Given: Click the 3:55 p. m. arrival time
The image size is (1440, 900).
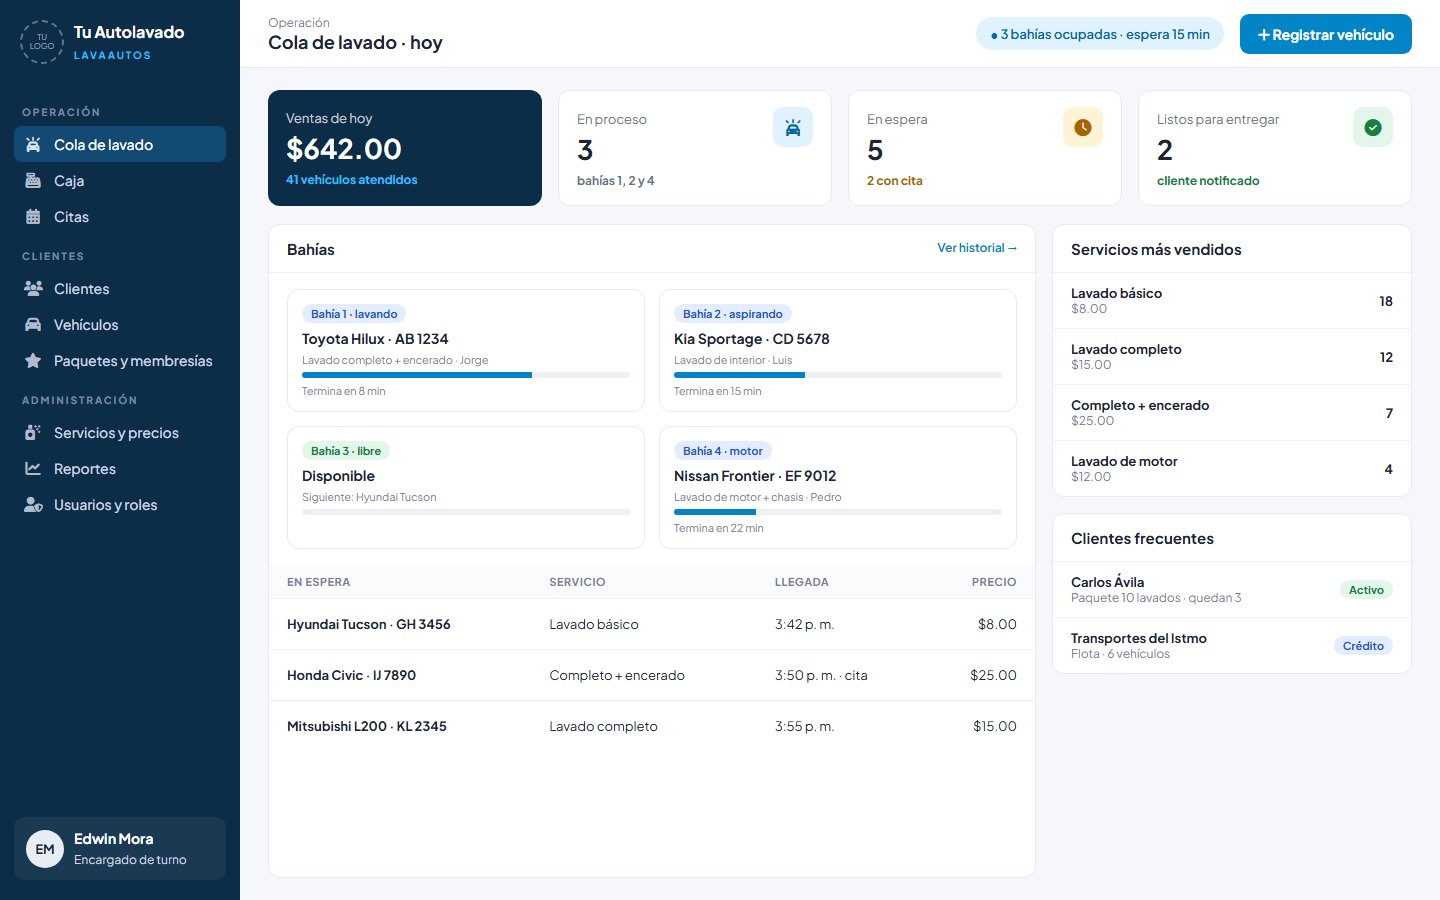Looking at the screenshot, I should 804,726.
